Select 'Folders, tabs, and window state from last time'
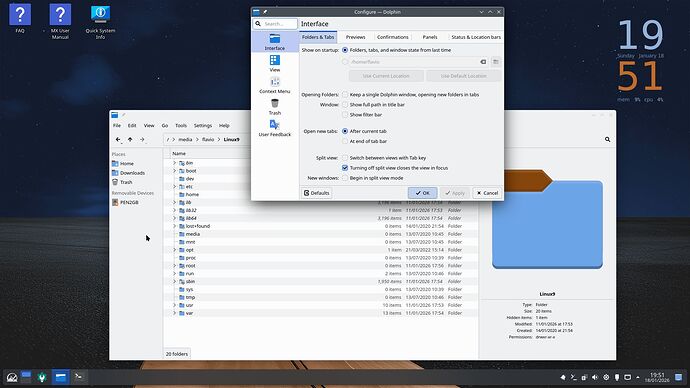Image resolution: width=690 pixels, height=388 pixels. click(x=345, y=50)
